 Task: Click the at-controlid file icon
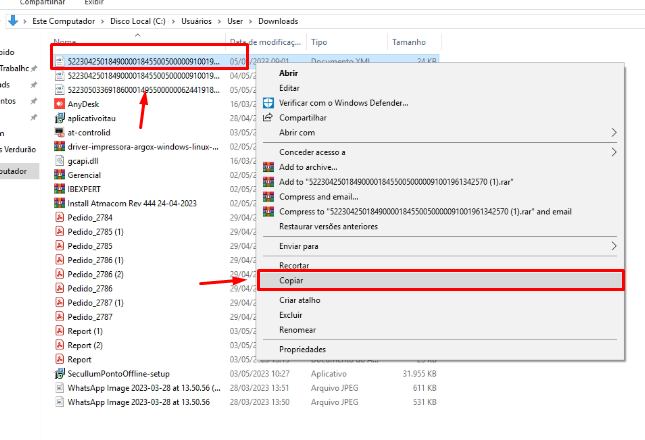(x=60, y=131)
